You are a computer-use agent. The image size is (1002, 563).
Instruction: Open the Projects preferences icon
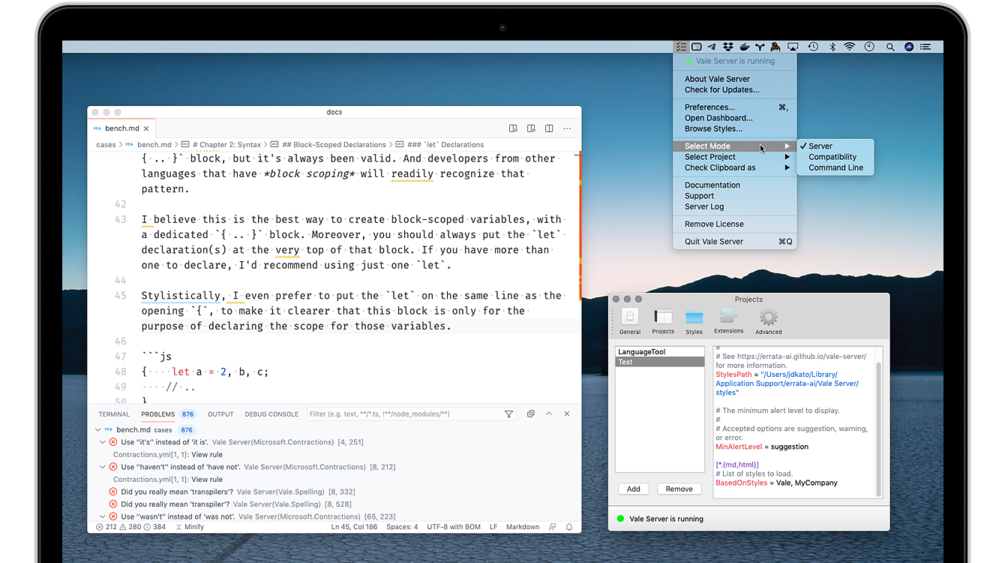663,321
